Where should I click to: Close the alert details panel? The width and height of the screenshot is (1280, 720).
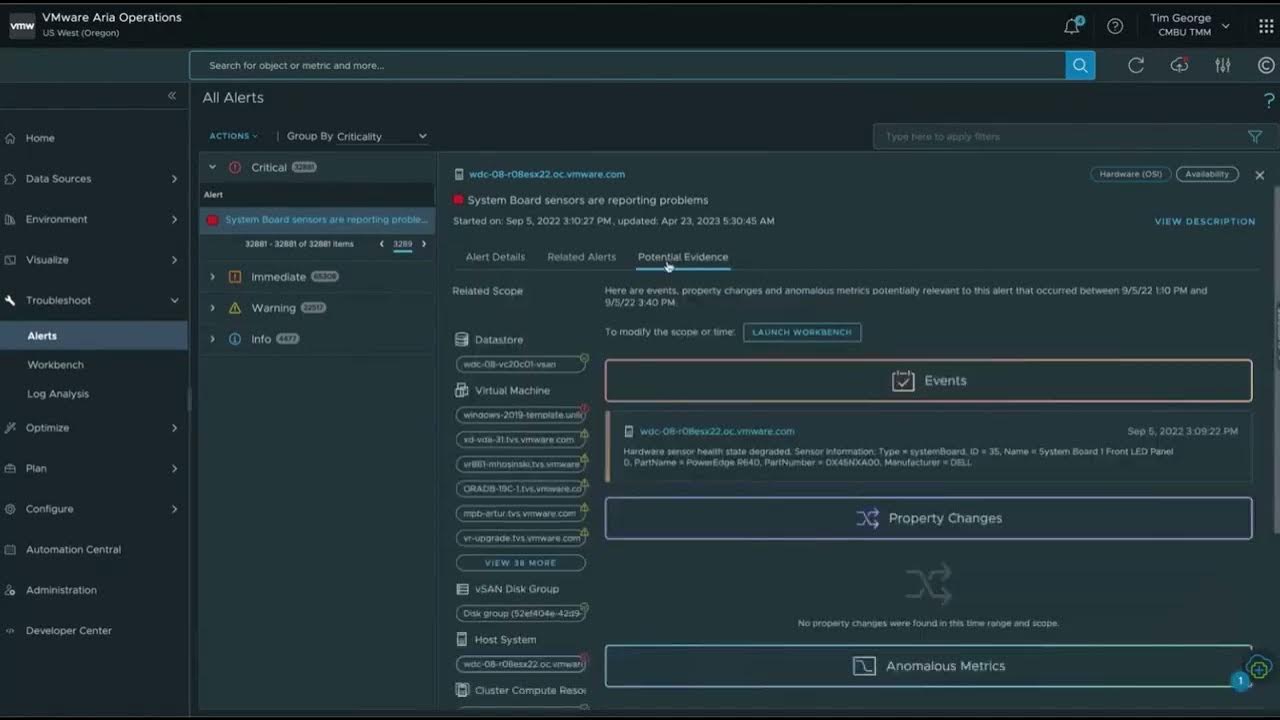click(x=1259, y=175)
